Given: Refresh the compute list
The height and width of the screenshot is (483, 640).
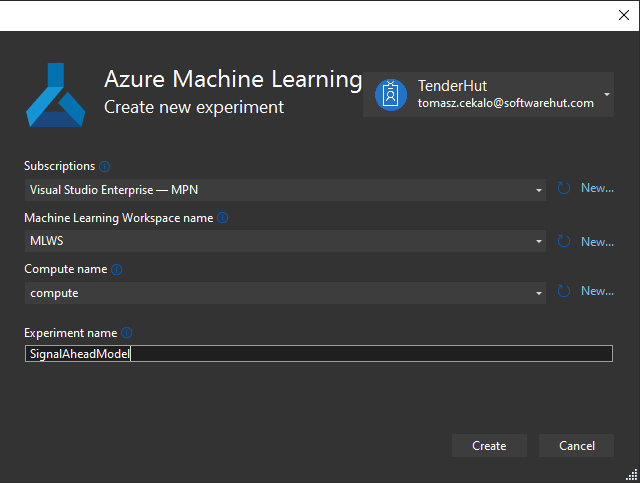Looking at the screenshot, I should 564,291.
